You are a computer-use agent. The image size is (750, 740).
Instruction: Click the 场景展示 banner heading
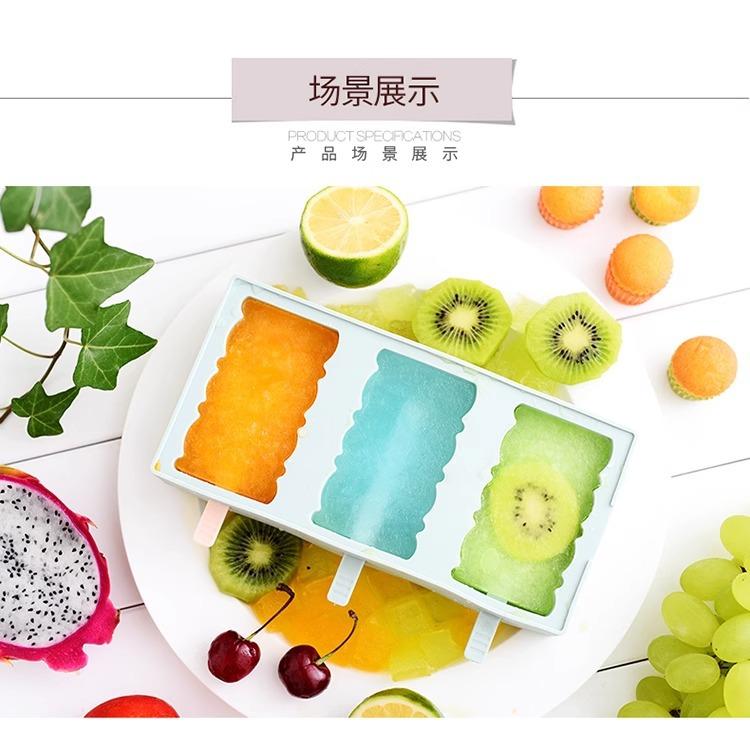pos(374,90)
